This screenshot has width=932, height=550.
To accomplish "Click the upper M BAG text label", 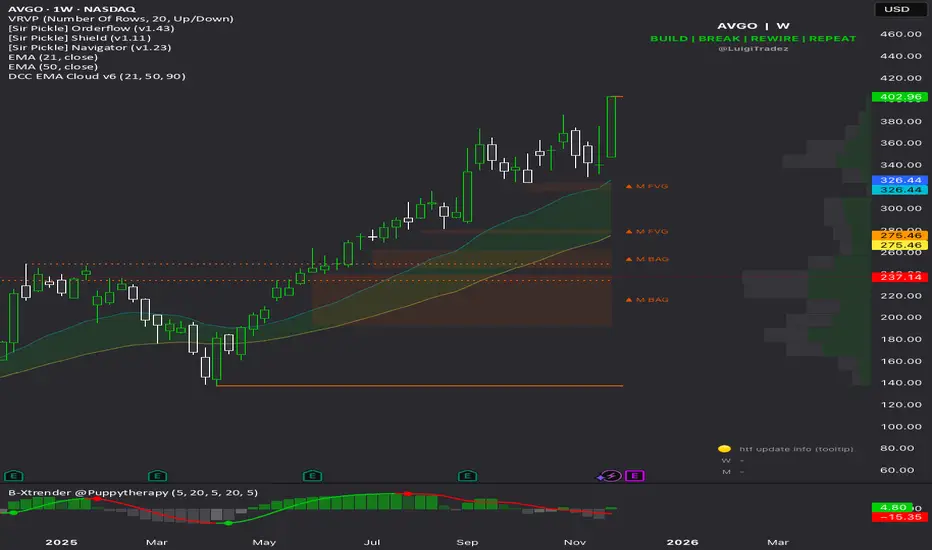I will [x=652, y=259].
